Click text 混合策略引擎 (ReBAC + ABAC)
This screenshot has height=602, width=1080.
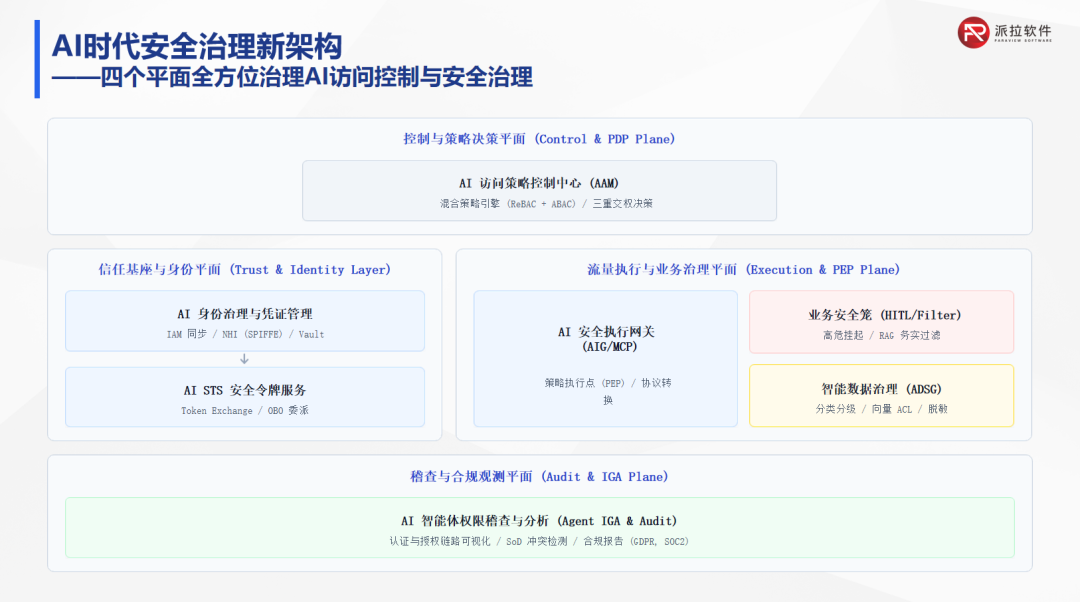508,204
